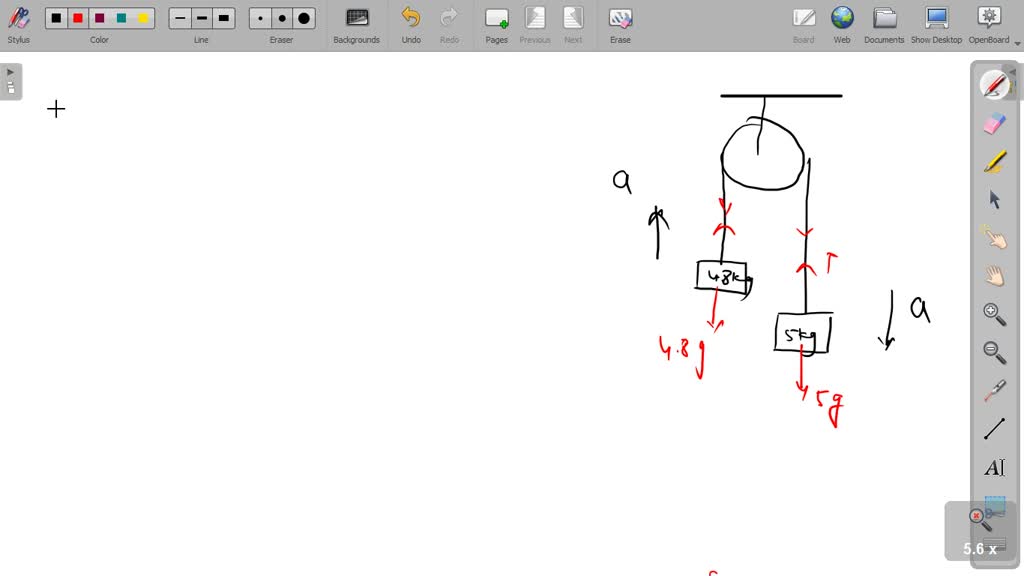
Task: Choose the Draw line tool
Action: coord(994,429)
